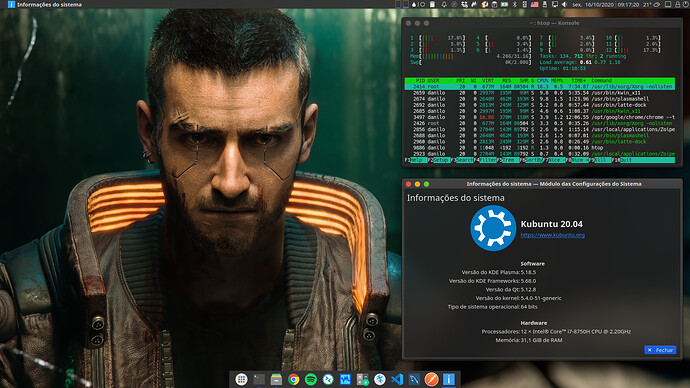Click the 'Memória: 31,1 GiB de RAM' line
The image size is (690, 388).
coord(529,340)
